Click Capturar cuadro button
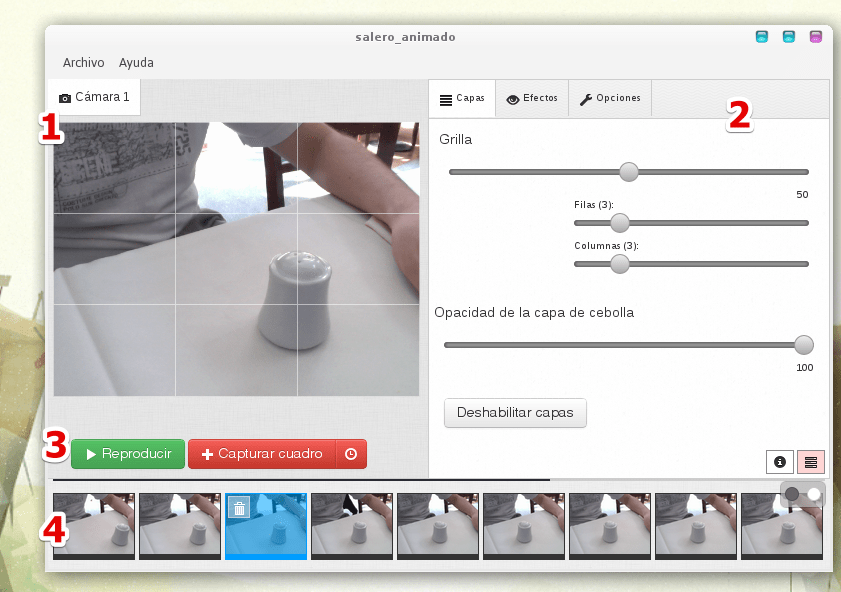This screenshot has height=592, width=841. pyautogui.click(x=262, y=454)
